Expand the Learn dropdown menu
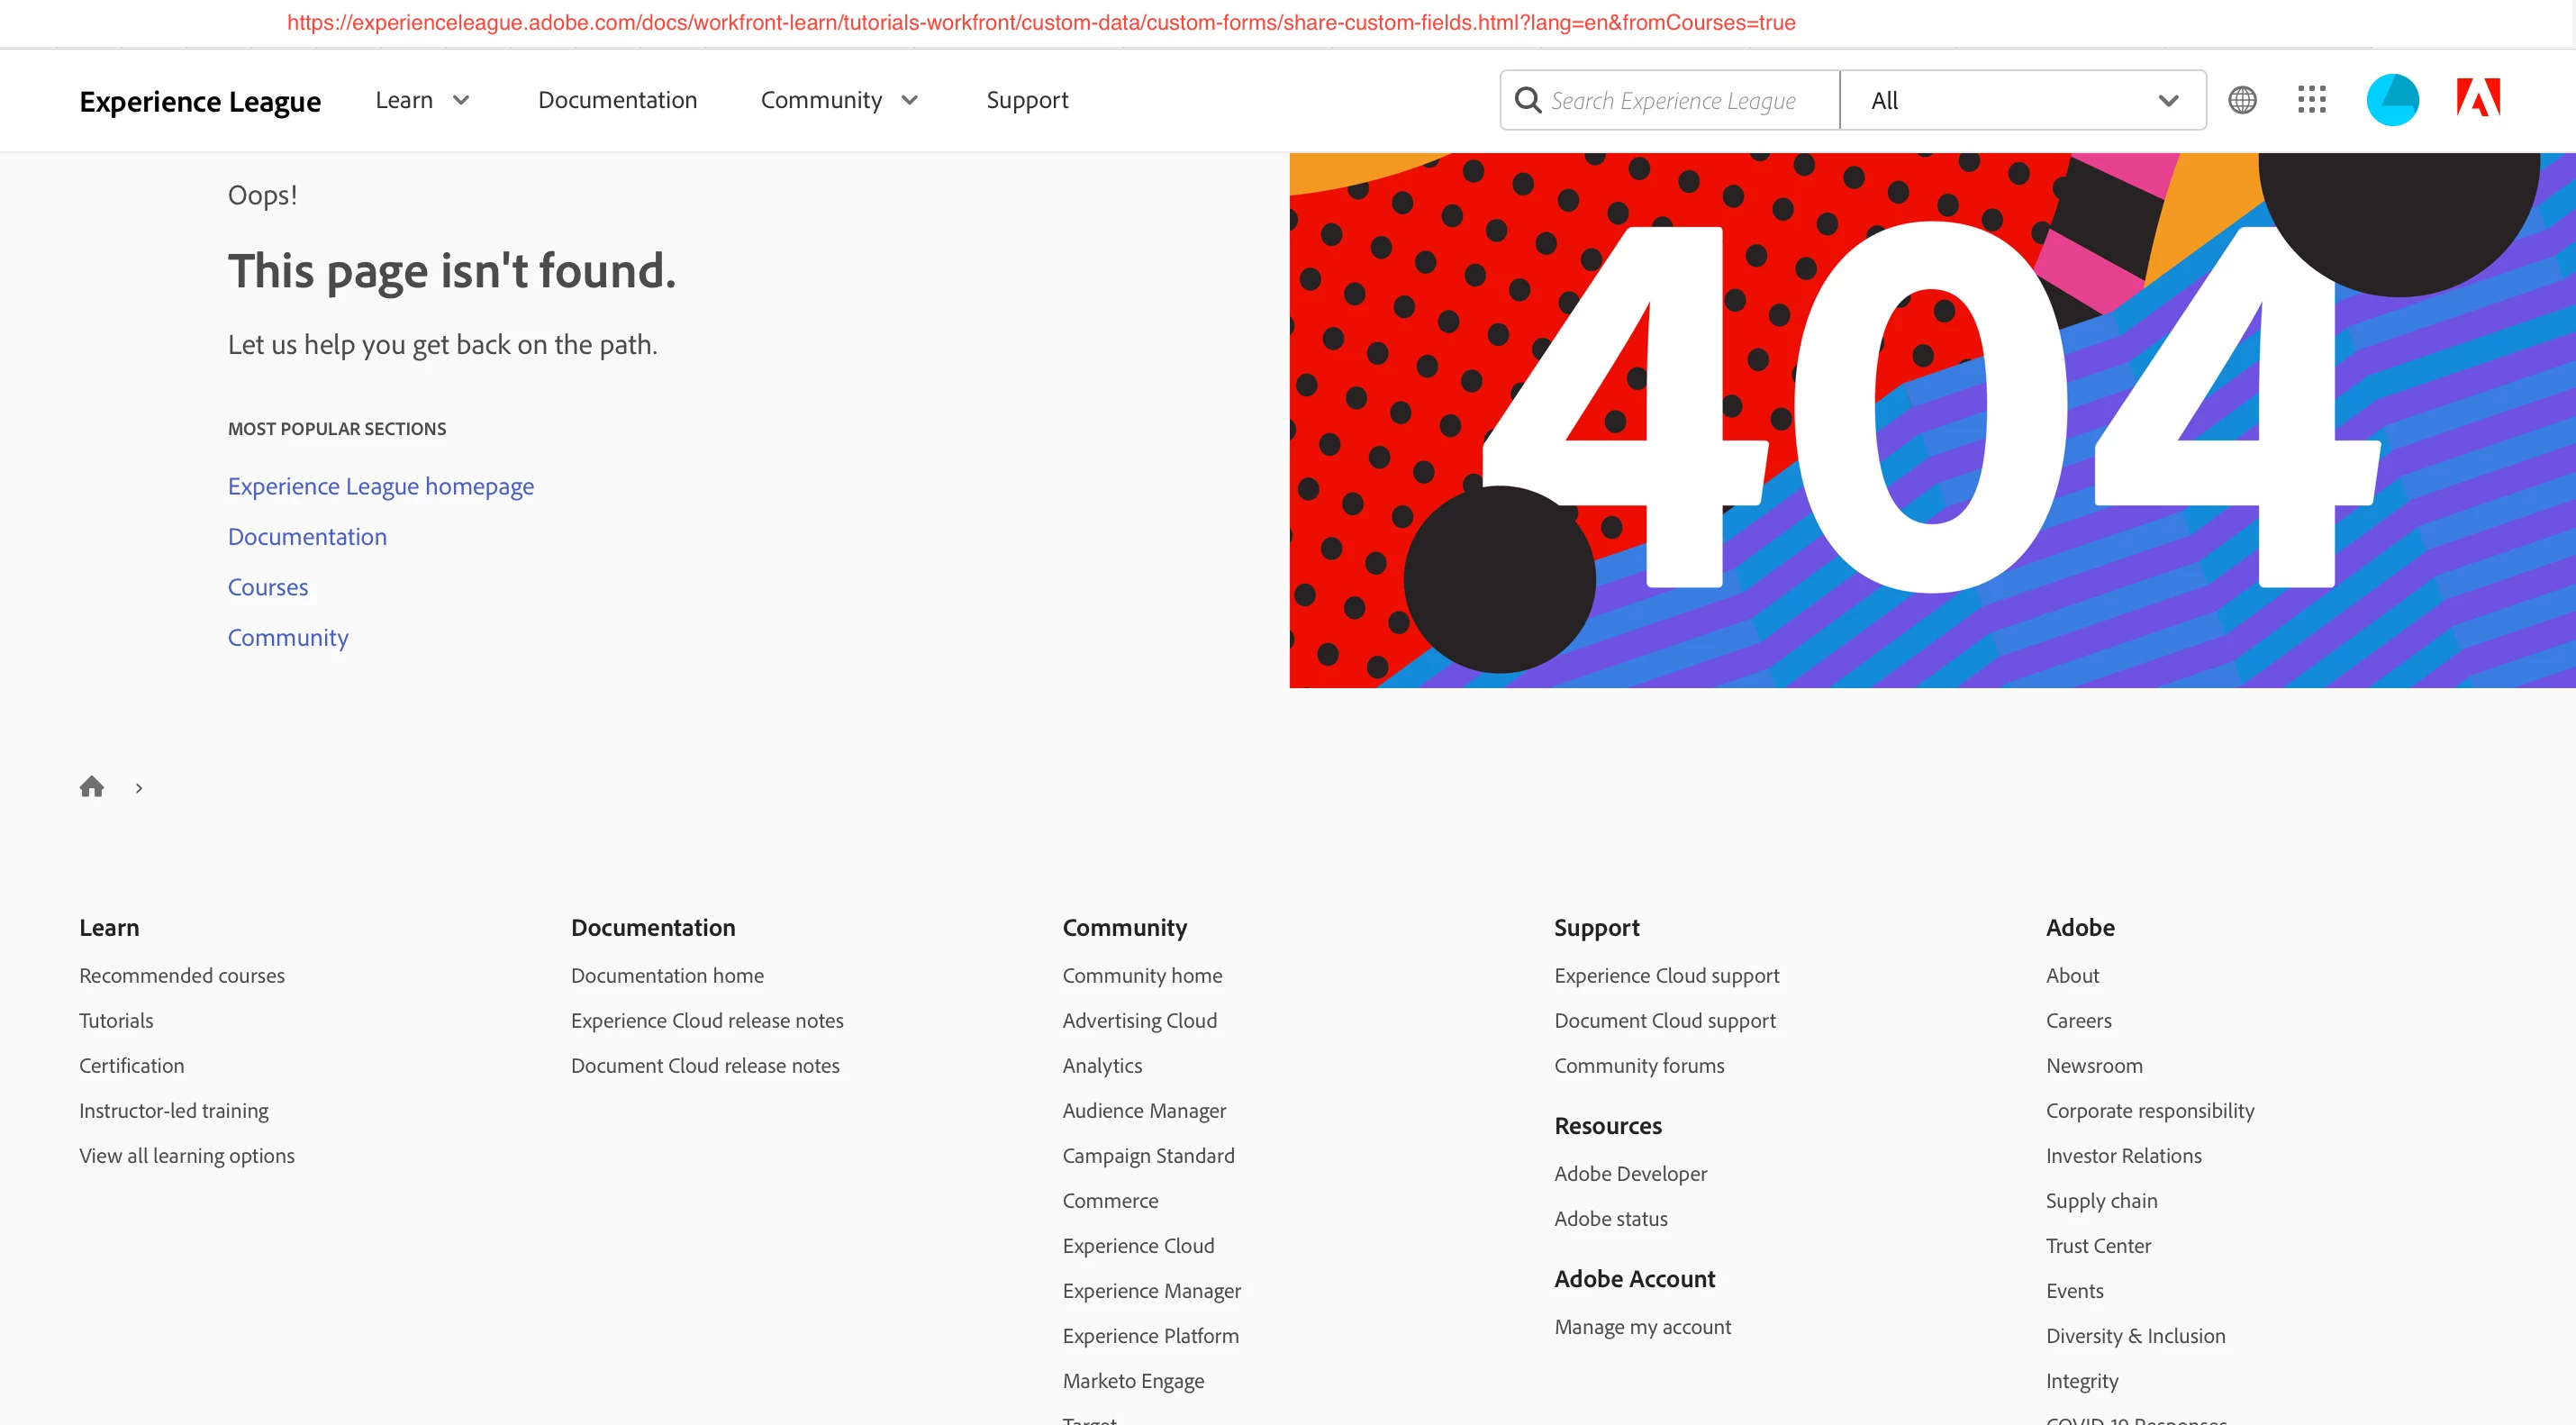The width and height of the screenshot is (2576, 1425). [x=422, y=100]
